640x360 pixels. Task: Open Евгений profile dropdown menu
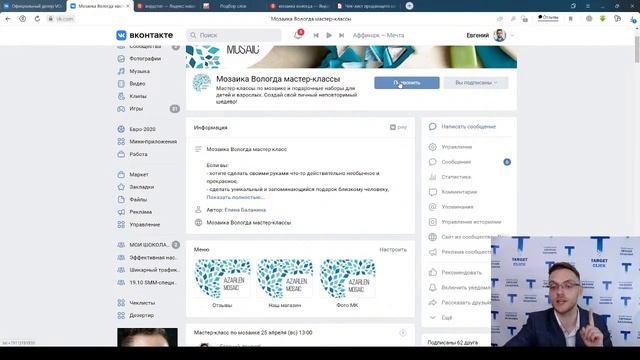[490, 36]
